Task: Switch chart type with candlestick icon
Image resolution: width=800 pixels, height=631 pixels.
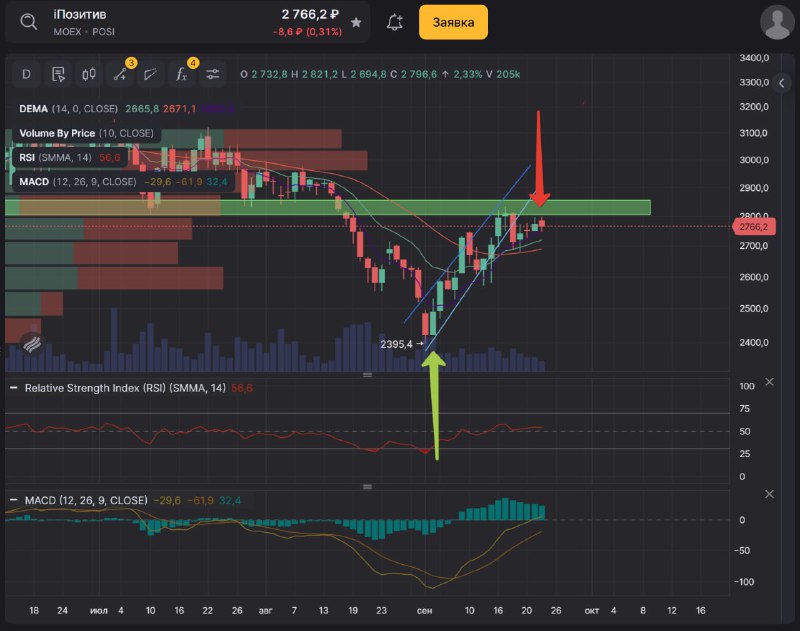Action: [89, 74]
